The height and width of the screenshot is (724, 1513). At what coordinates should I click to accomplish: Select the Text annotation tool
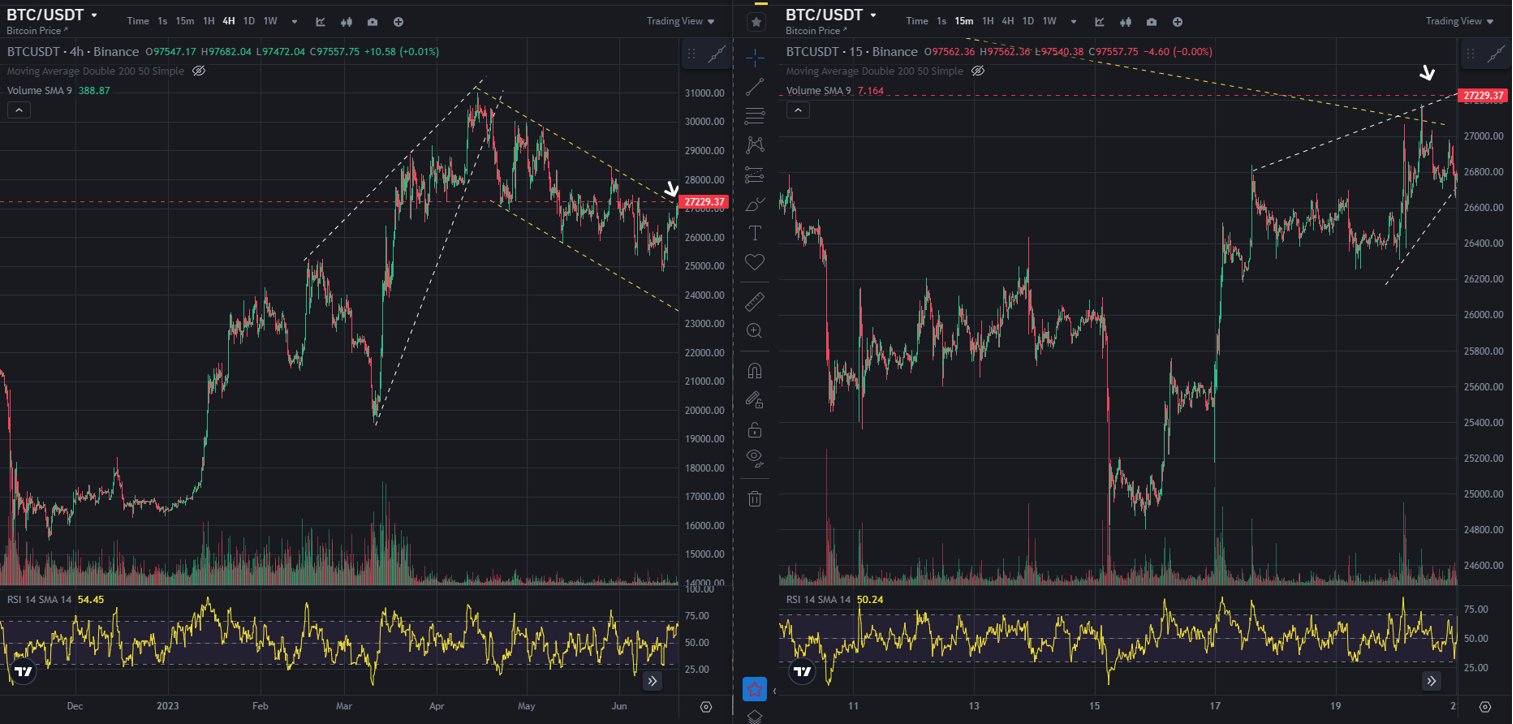755,233
